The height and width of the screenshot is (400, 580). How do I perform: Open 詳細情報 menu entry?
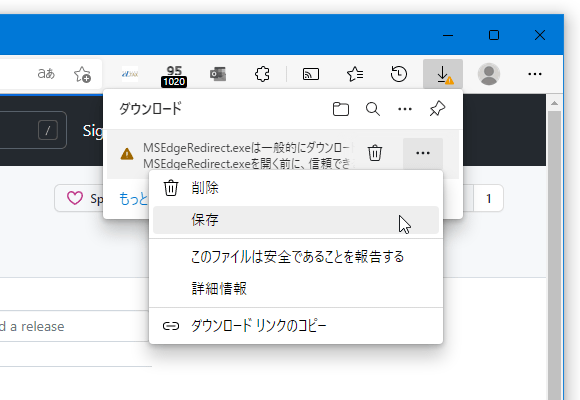[x=296, y=289]
